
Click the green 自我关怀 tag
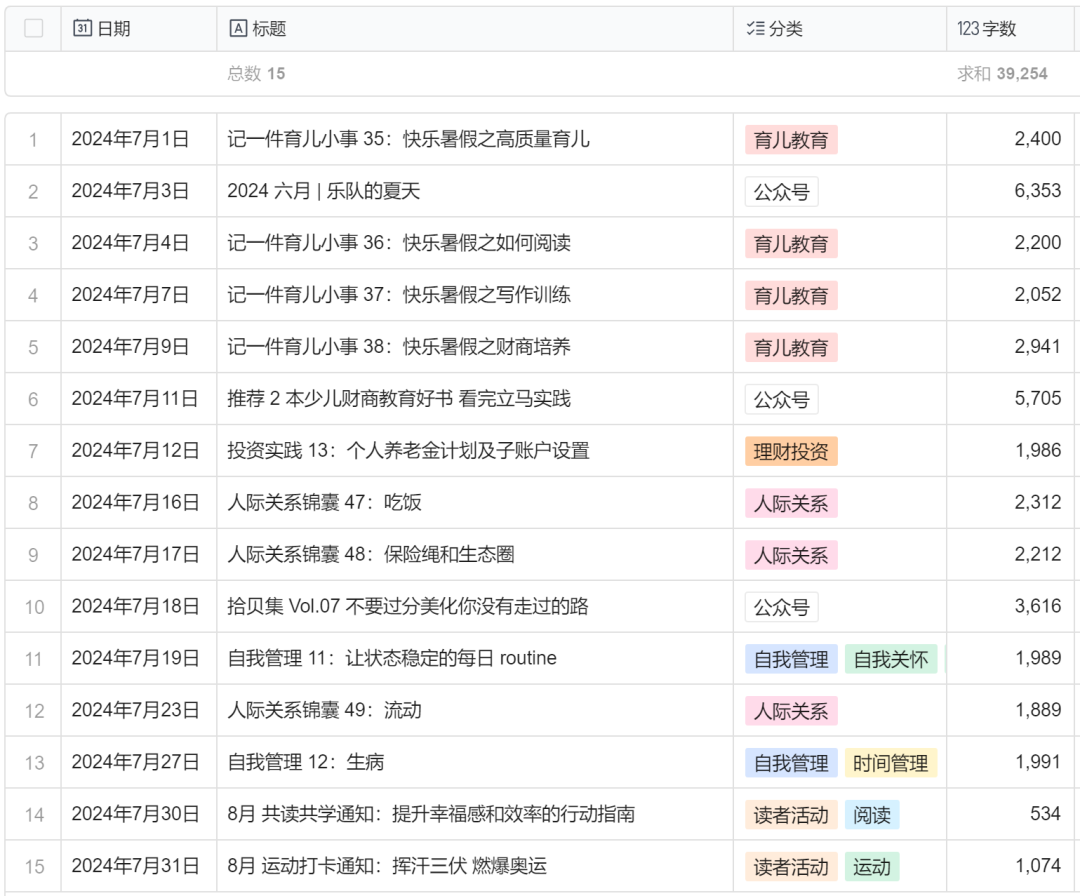[x=891, y=660]
